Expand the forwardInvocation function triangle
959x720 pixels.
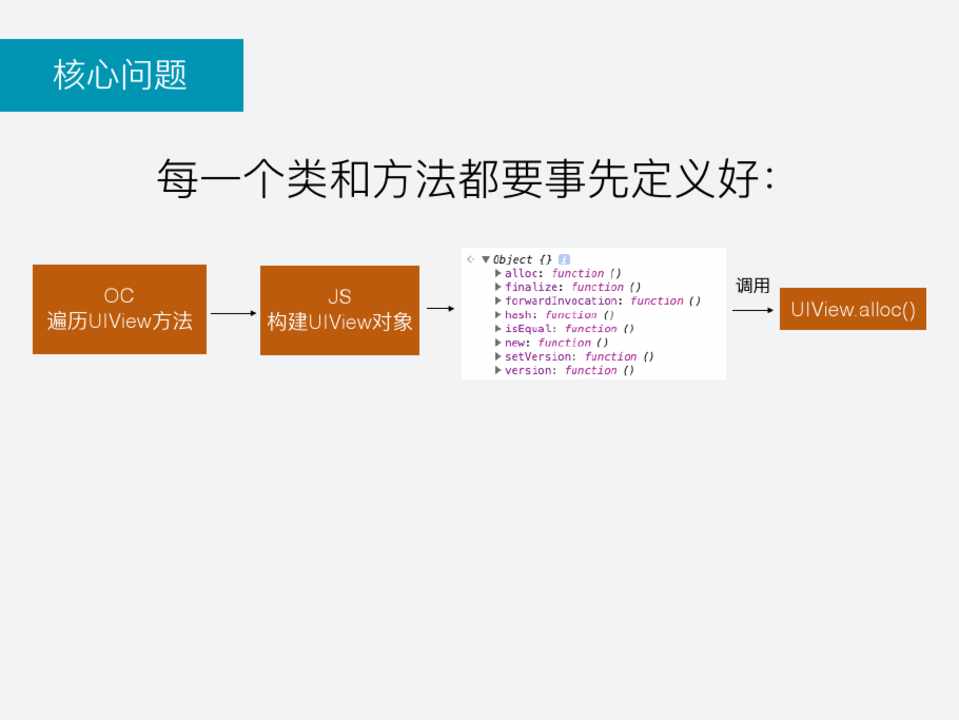pyautogui.click(x=498, y=301)
